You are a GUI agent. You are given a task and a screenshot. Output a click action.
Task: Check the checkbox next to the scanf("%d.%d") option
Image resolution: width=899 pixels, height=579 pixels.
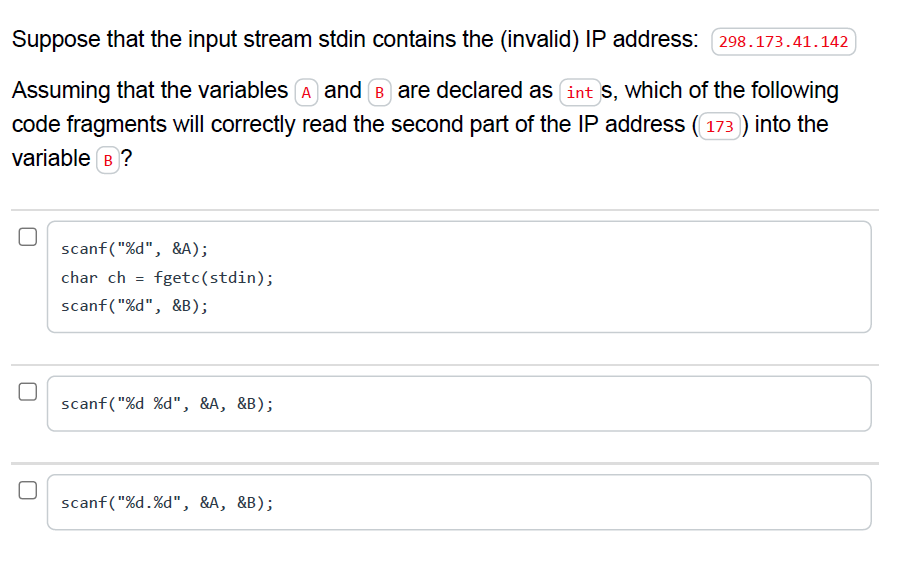[x=28, y=488]
